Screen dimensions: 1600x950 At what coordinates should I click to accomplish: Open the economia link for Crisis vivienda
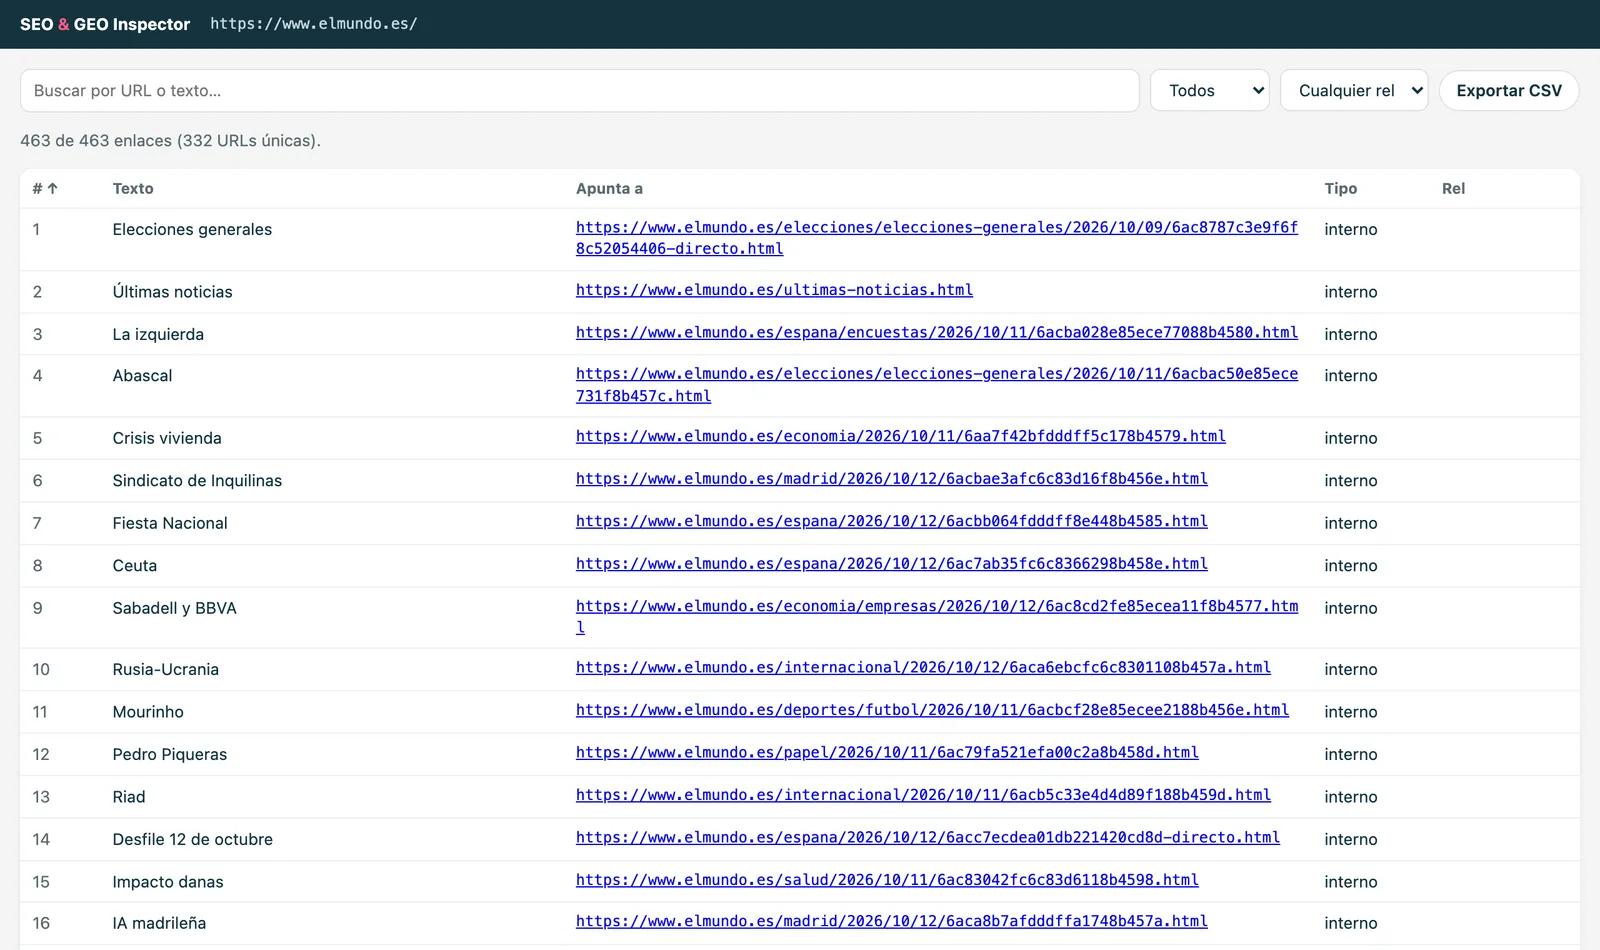[901, 436]
